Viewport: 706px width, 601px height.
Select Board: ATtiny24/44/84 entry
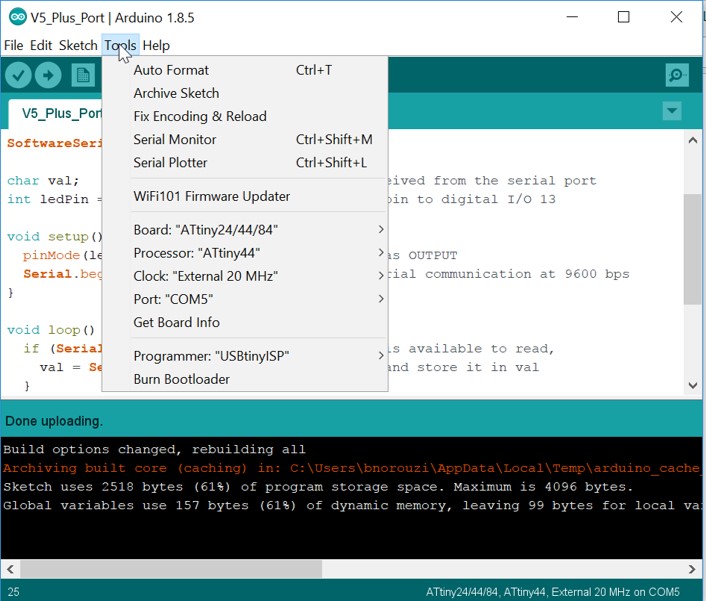coord(245,230)
